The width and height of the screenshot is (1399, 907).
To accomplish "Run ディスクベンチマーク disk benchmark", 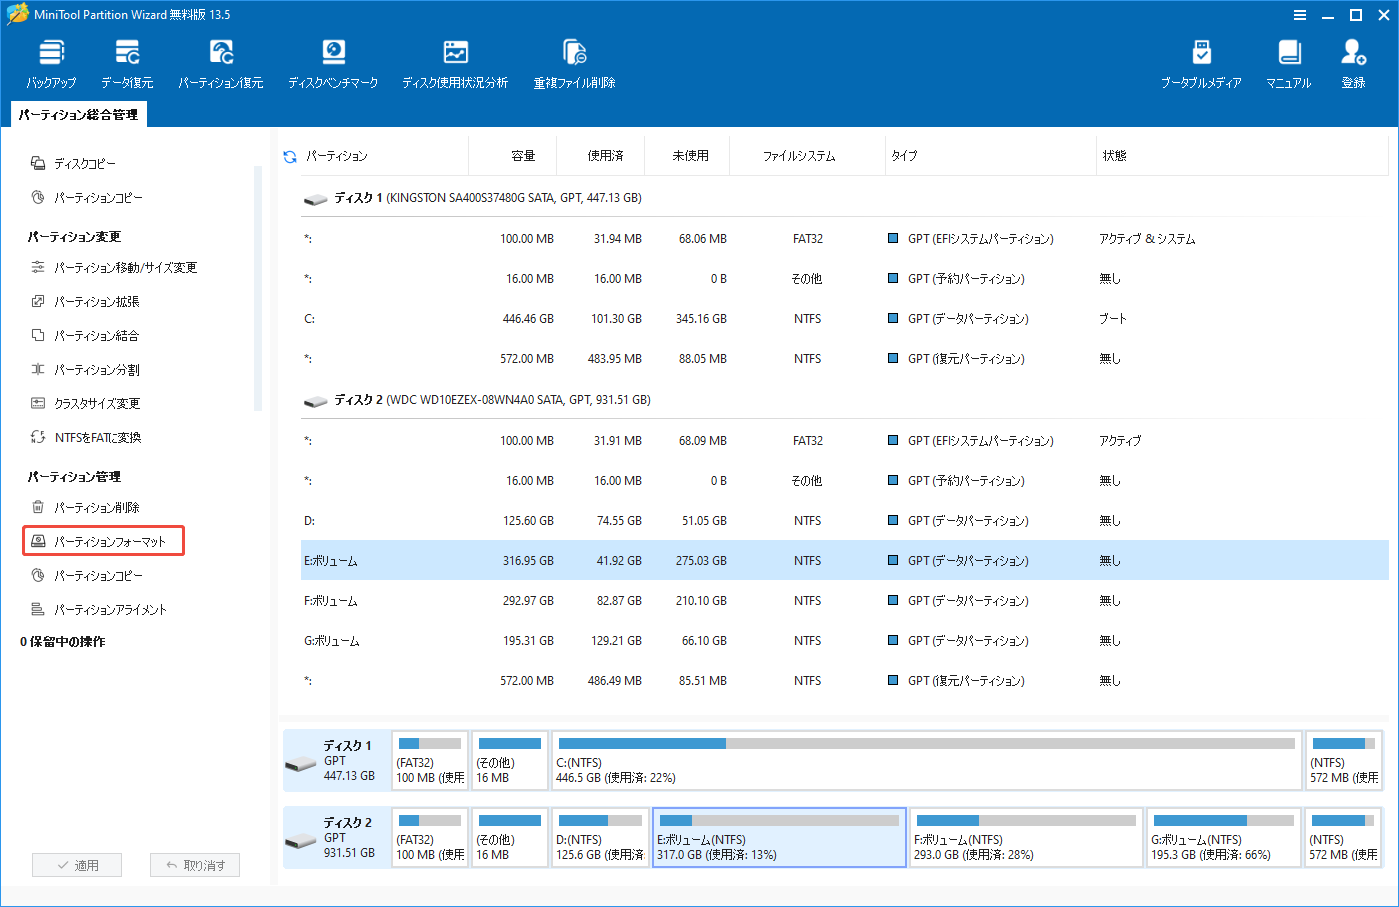I will [333, 60].
